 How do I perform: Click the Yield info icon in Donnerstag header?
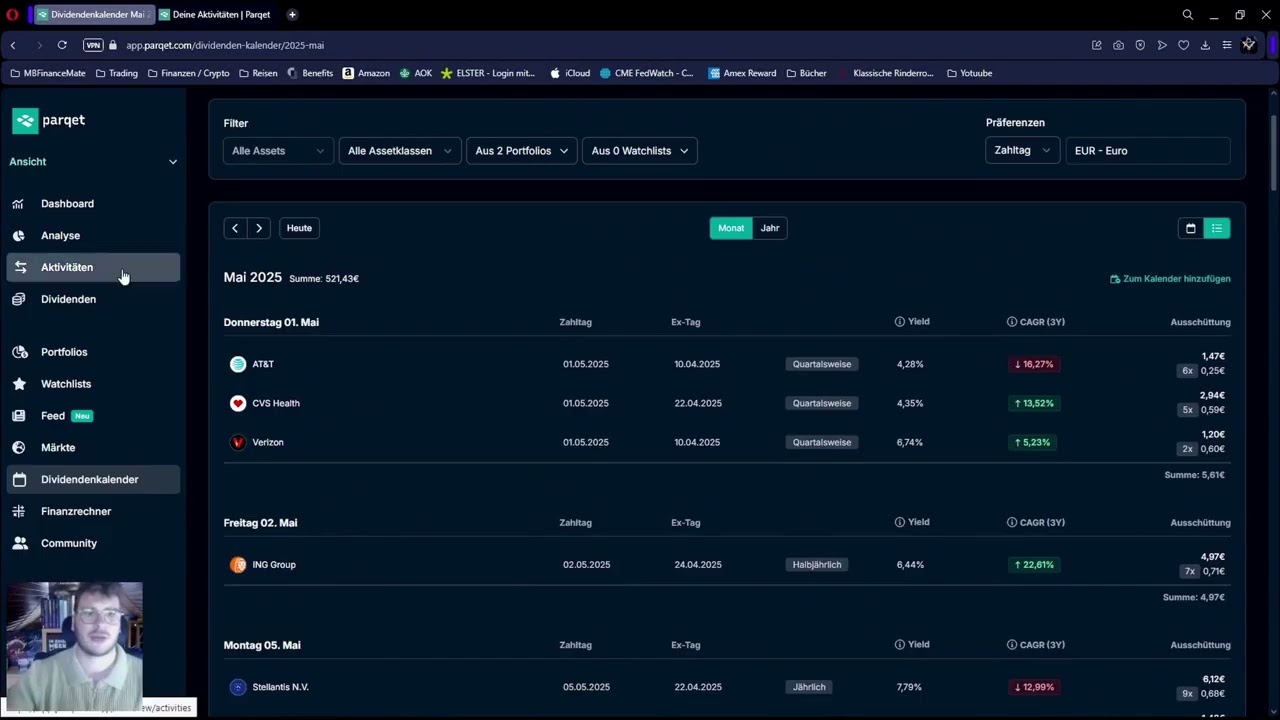click(900, 322)
